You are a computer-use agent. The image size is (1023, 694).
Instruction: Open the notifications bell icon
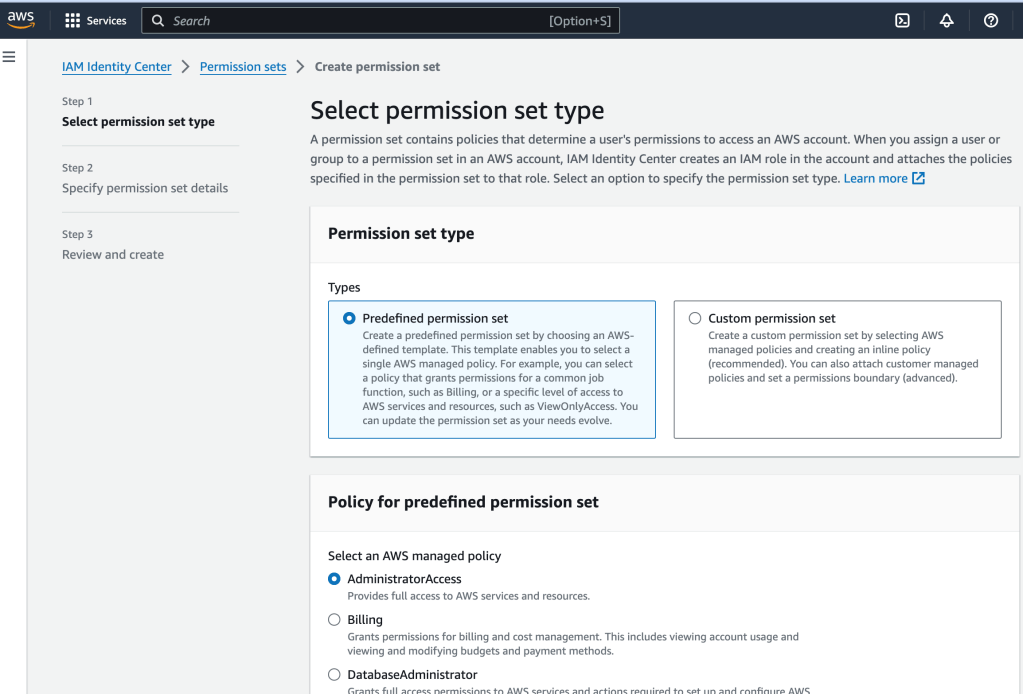947,21
